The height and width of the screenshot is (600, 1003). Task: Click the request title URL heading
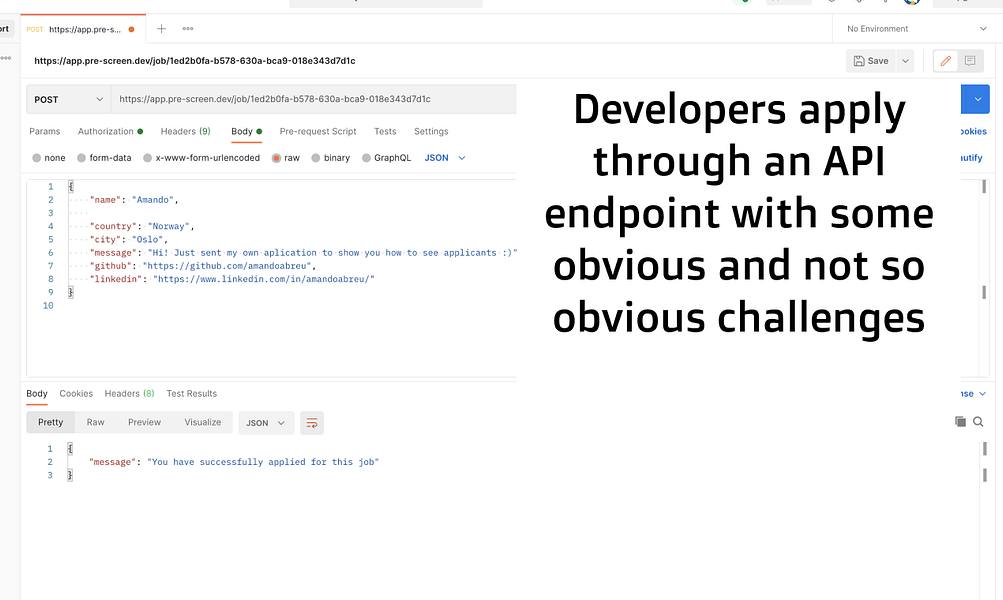(x=194, y=61)
